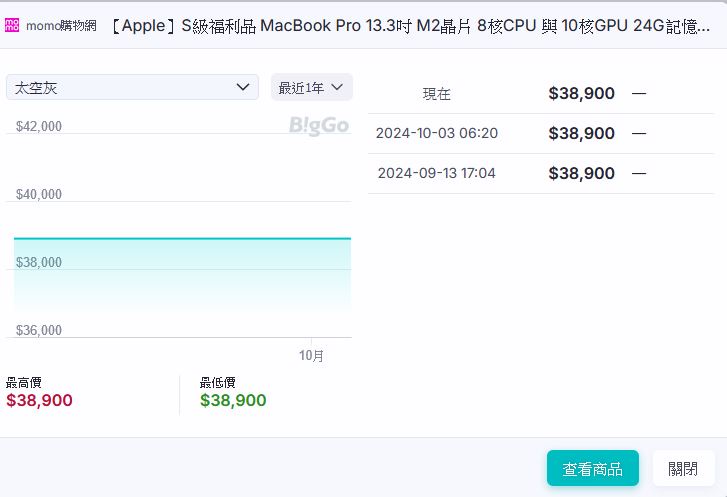Screen dimensions: 727x497
Task: Click the dash indicator on 2024-10-03 row
Action: click(639, 133)
